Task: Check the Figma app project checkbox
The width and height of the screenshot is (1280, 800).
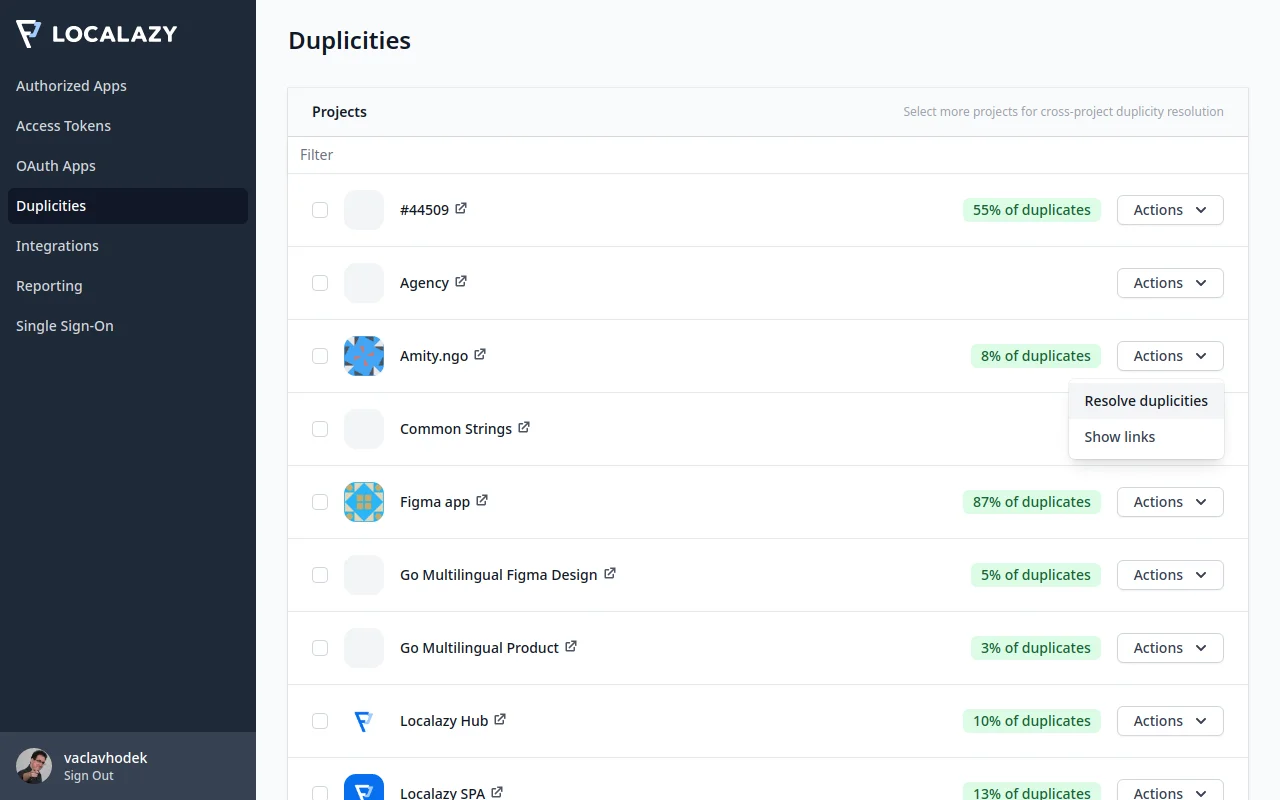Action: coord(320,502)
